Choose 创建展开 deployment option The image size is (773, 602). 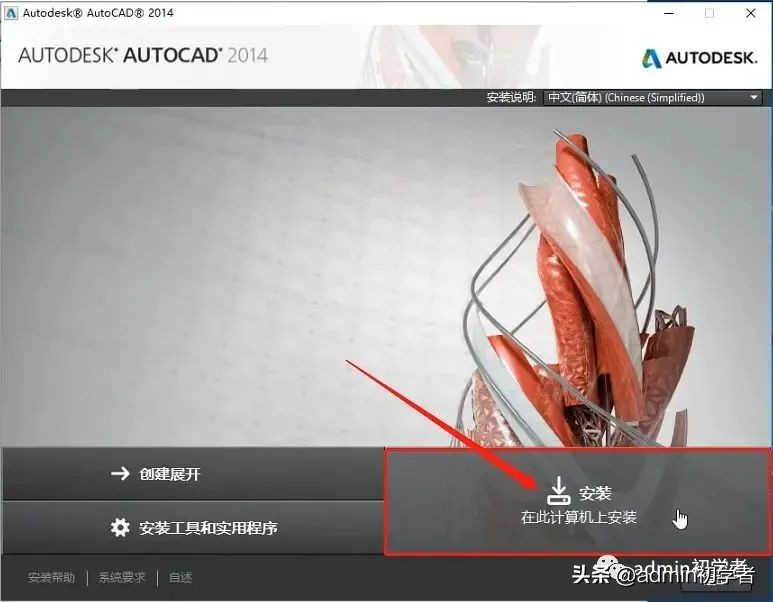(x=193, y=474)
